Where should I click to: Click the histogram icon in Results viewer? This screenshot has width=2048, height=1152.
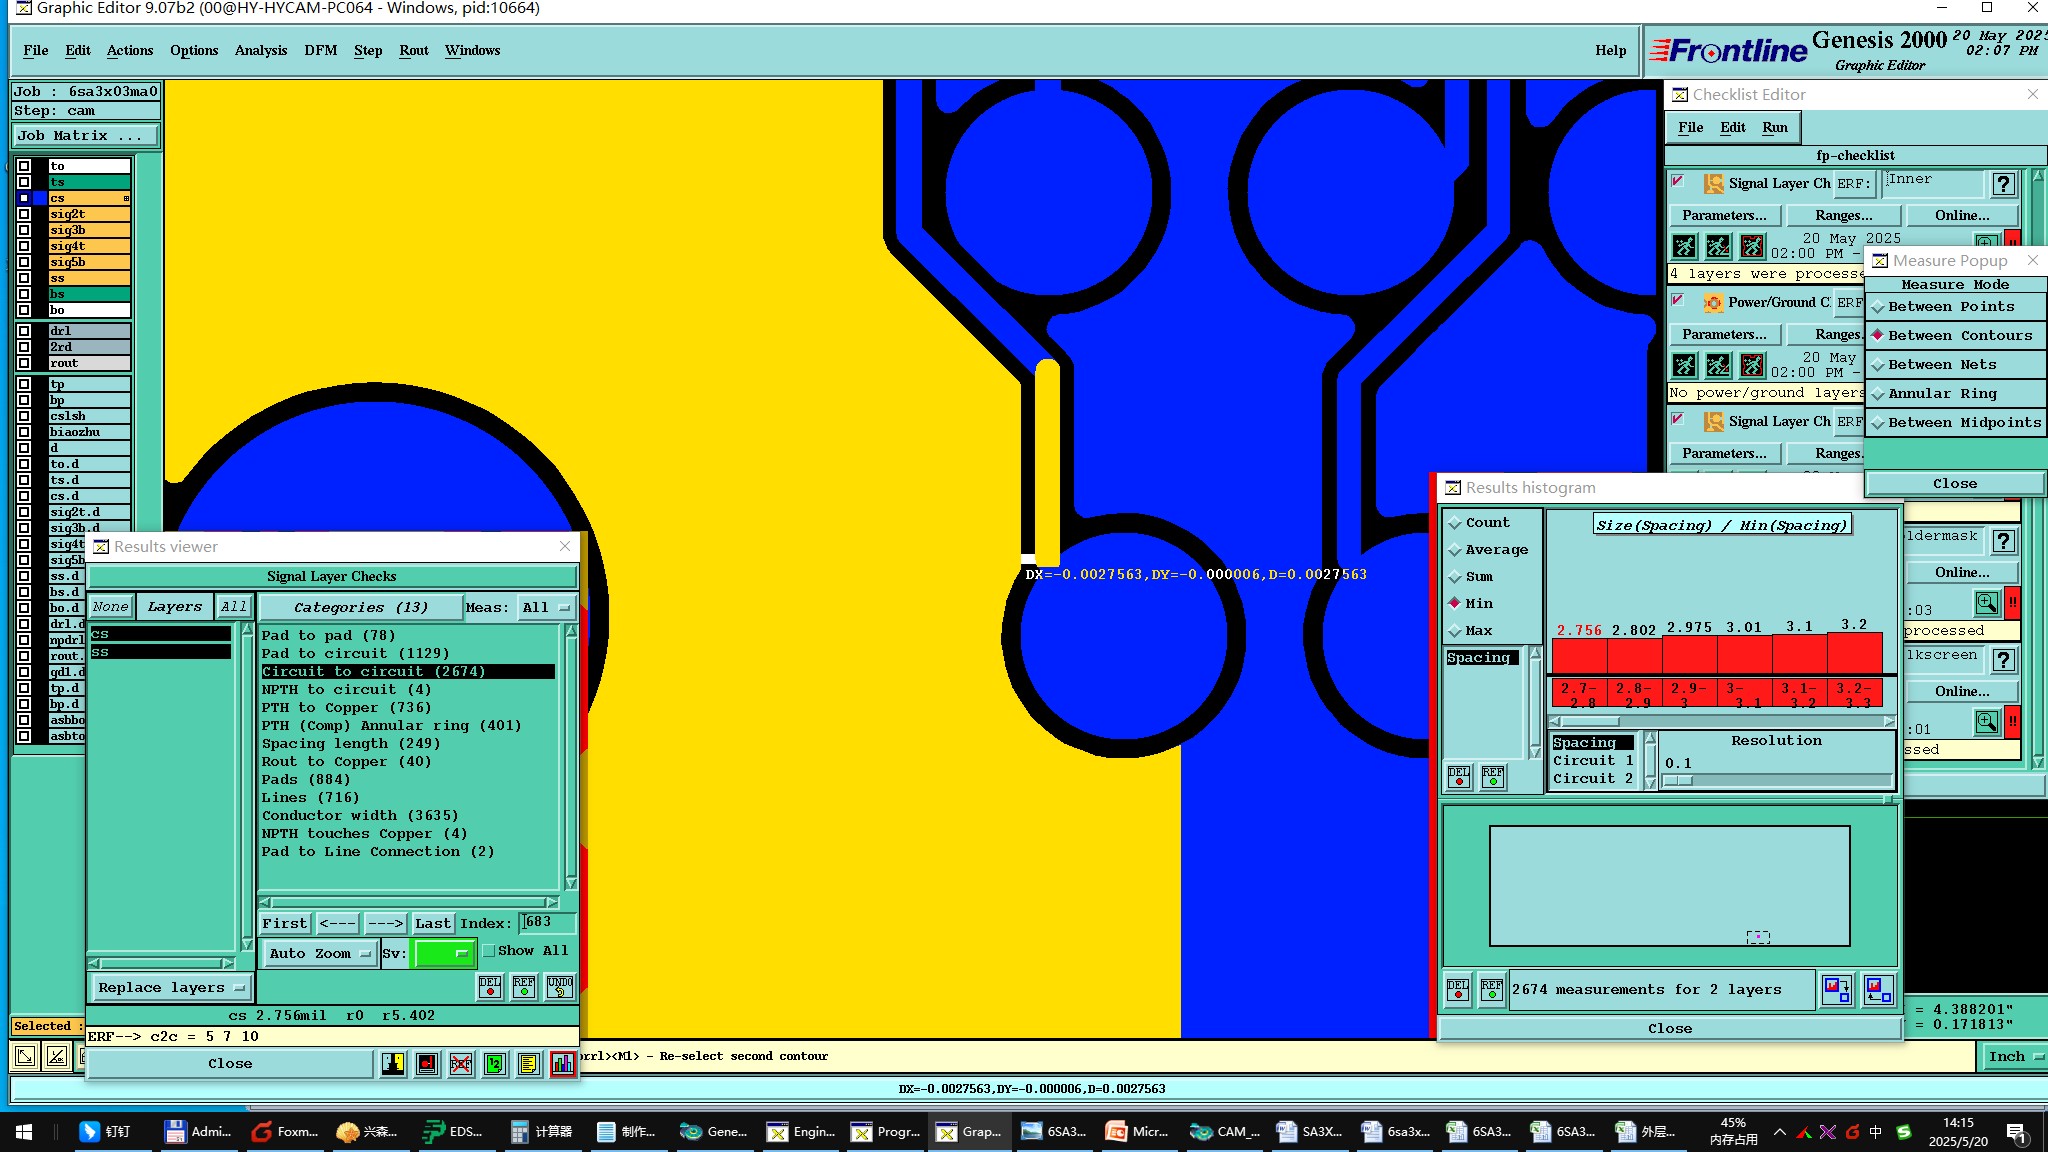click(563, 1064)
